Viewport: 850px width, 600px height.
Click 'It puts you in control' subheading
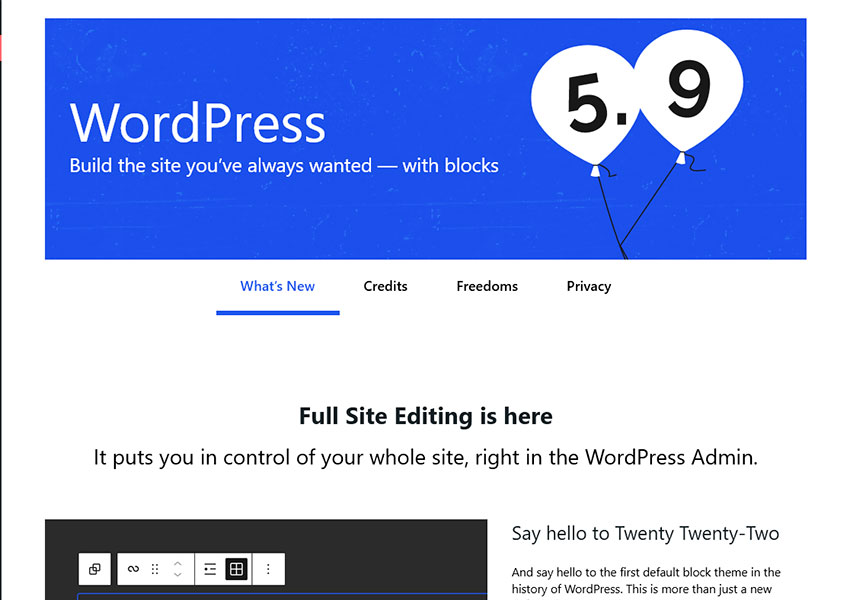click(426, 457)
